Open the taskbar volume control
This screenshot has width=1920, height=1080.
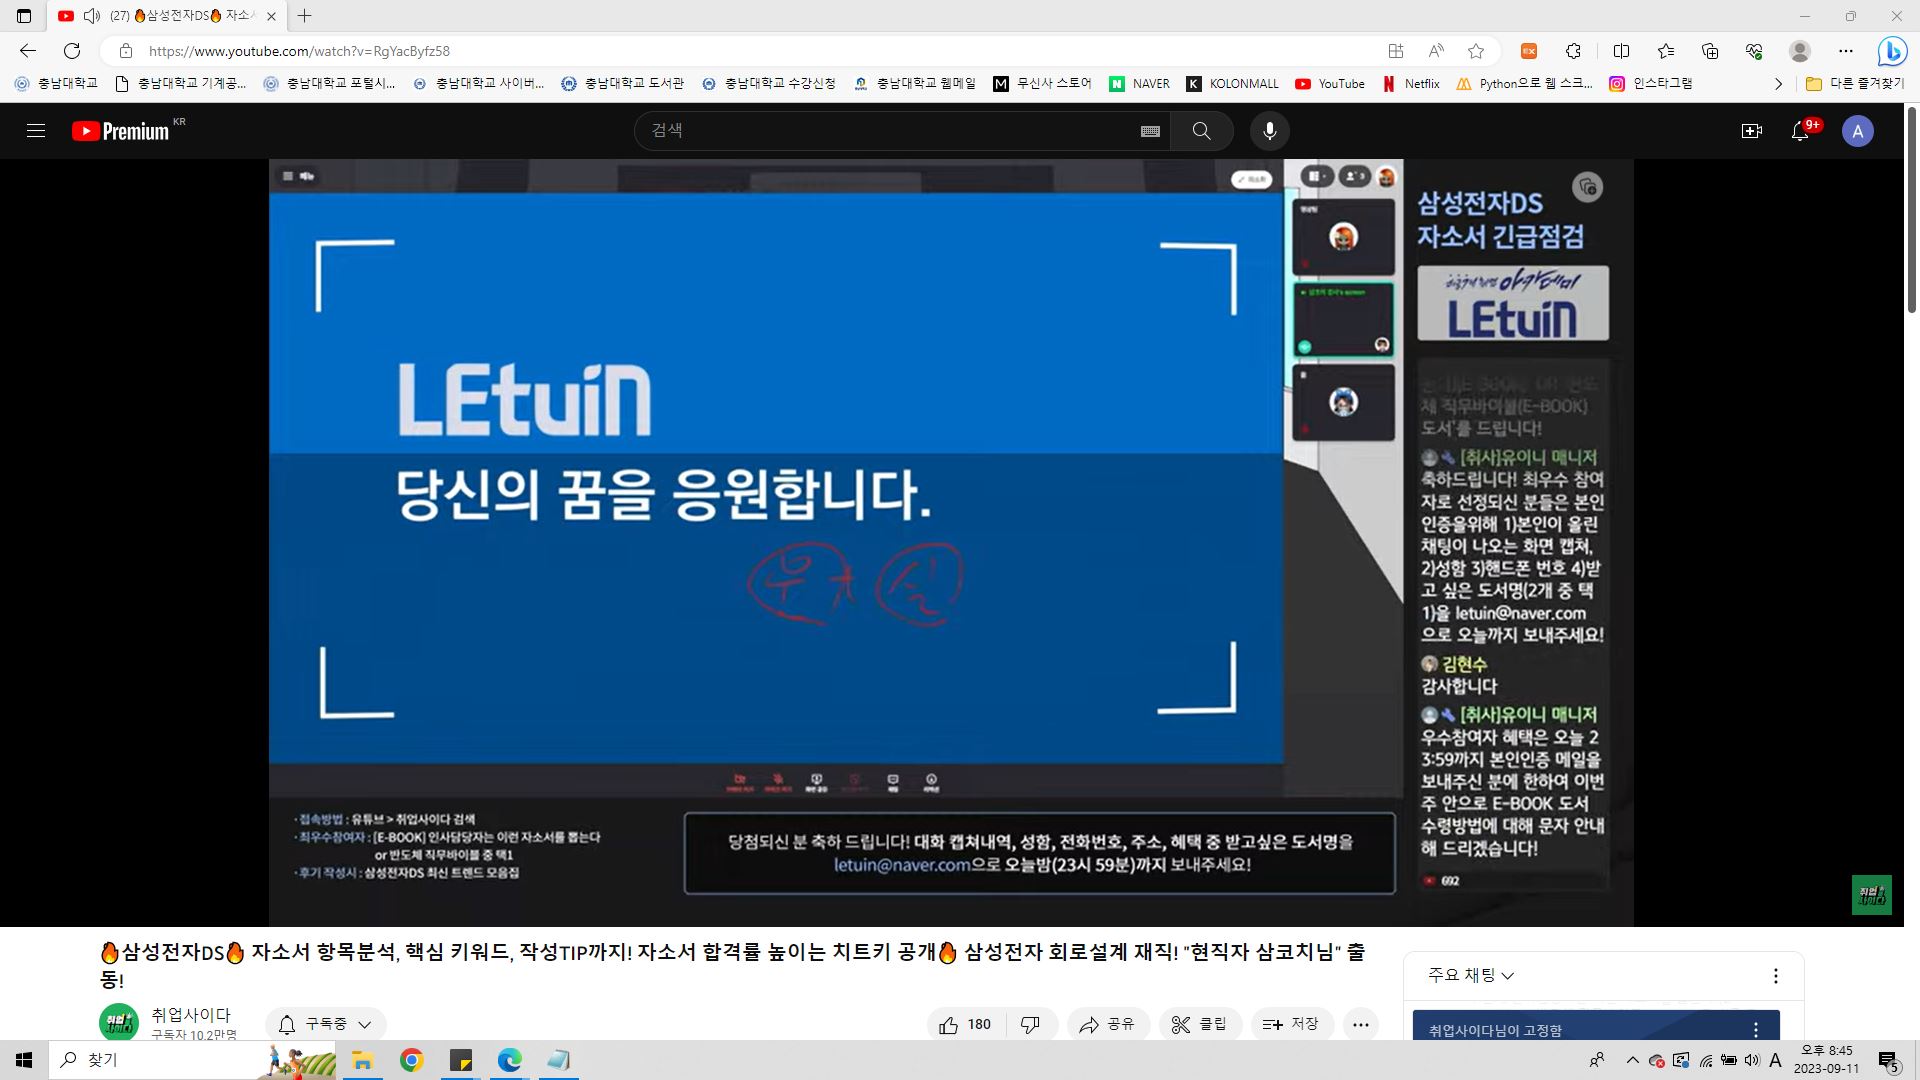coord(1751,1060)
